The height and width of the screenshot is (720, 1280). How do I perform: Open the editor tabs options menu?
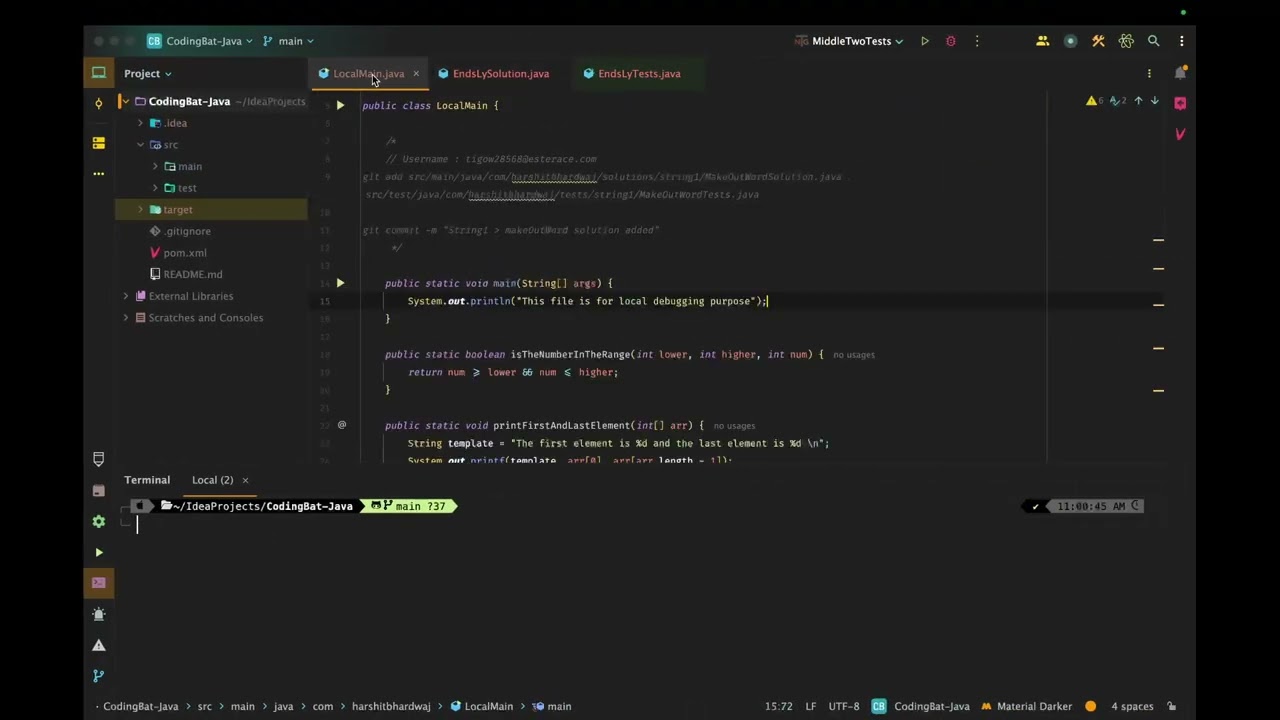click(1149, 73)
